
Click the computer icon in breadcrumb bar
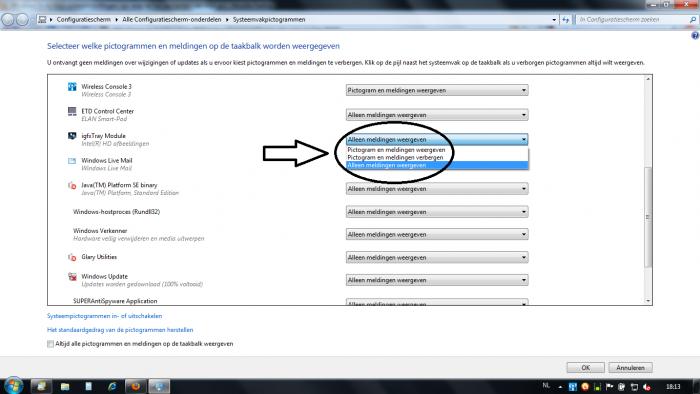(42, 20)
